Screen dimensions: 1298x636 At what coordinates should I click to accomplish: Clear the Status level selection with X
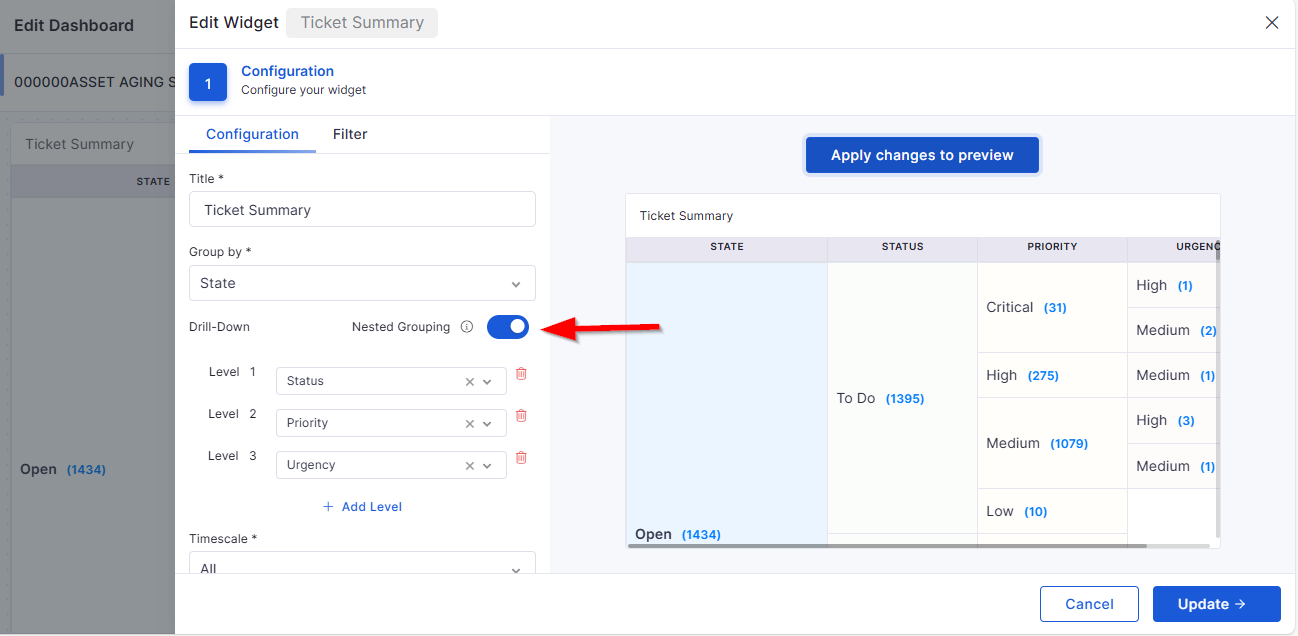pos(470,382)
